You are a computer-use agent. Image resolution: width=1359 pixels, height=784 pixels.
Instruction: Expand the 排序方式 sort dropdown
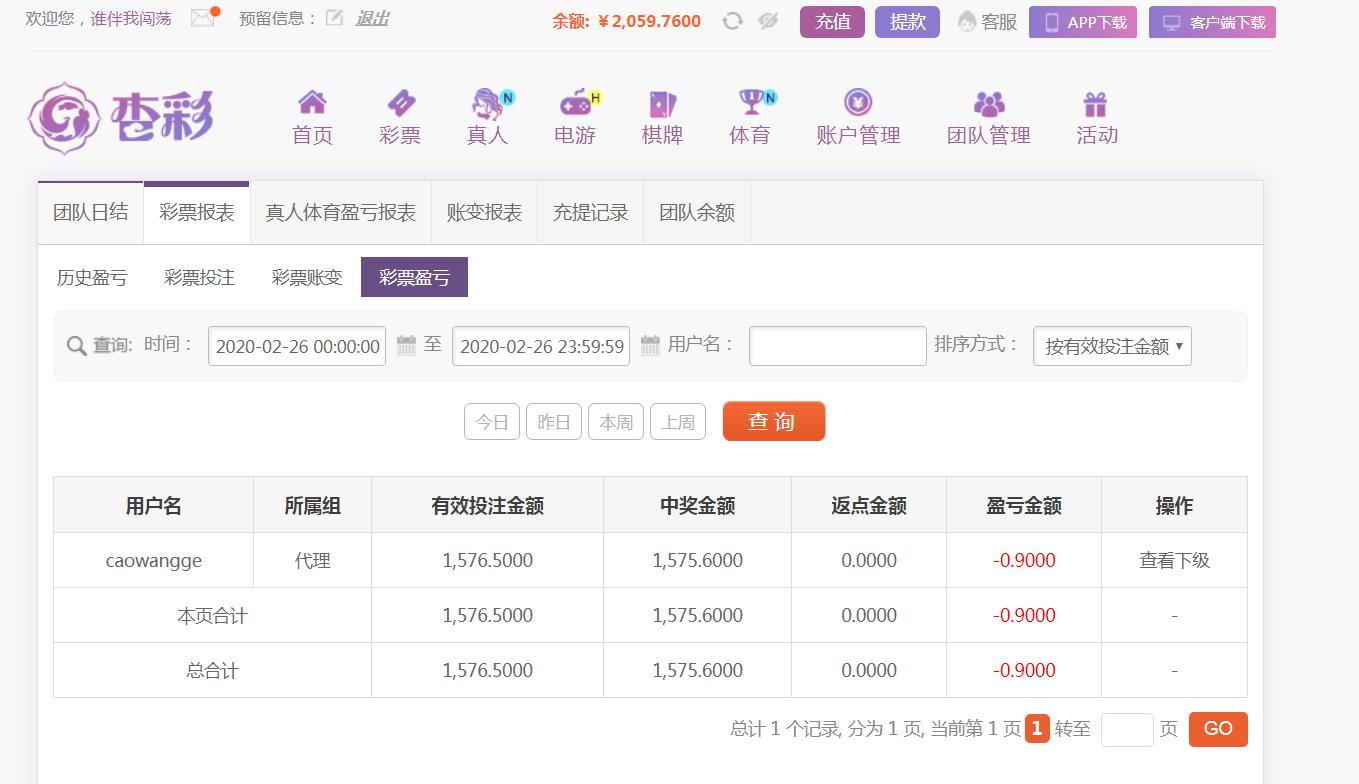point(1112,346)
